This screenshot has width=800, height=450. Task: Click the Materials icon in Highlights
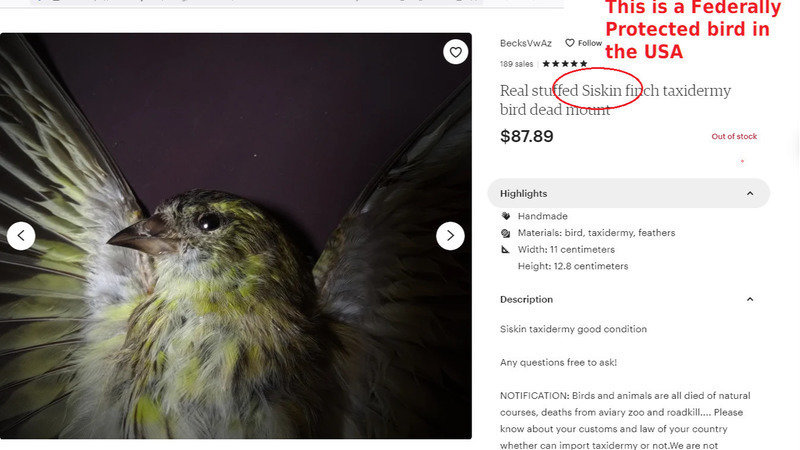(x=506, y=233)
